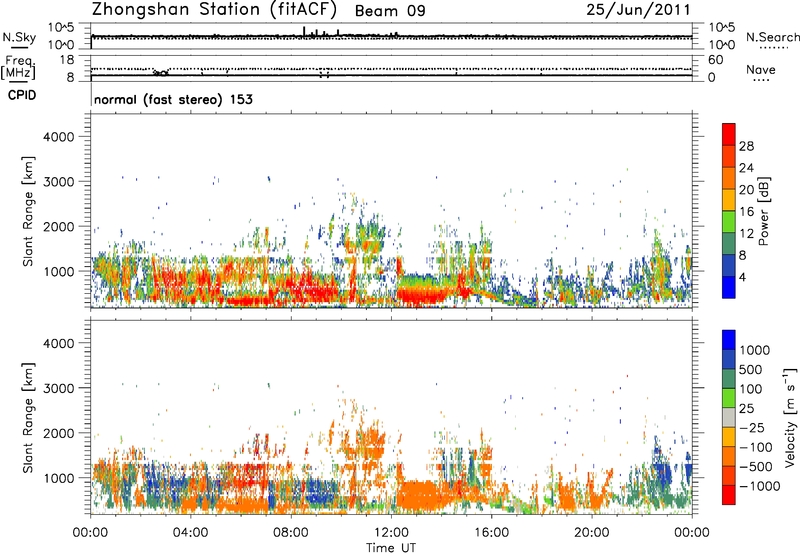Click the 4 label on Power colorbar
The image size is (800, 554).
point(742,277)
